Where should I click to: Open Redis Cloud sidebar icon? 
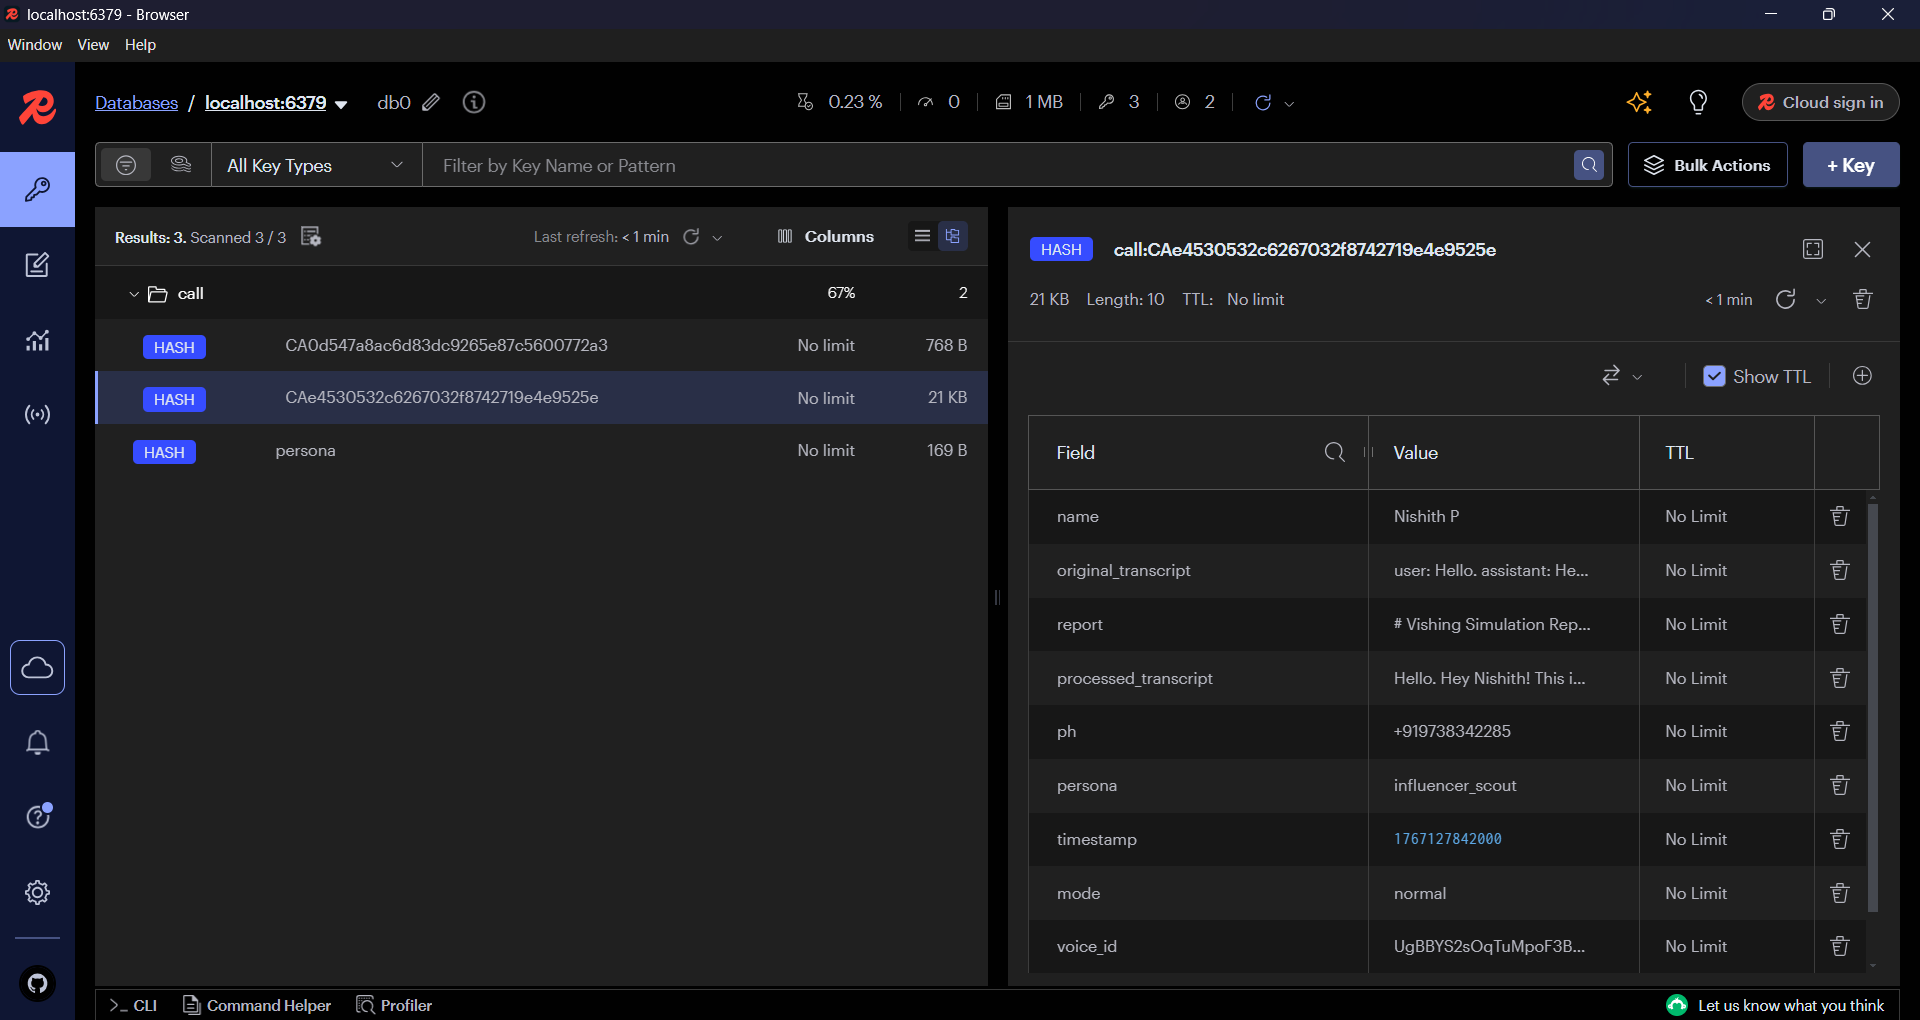tap(37, 667)
